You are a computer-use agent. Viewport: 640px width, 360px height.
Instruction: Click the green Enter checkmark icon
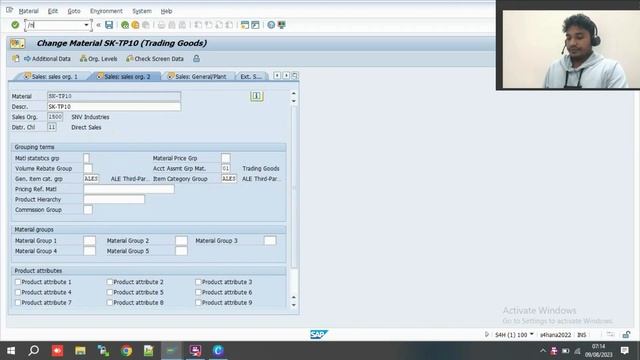(15, 25)
